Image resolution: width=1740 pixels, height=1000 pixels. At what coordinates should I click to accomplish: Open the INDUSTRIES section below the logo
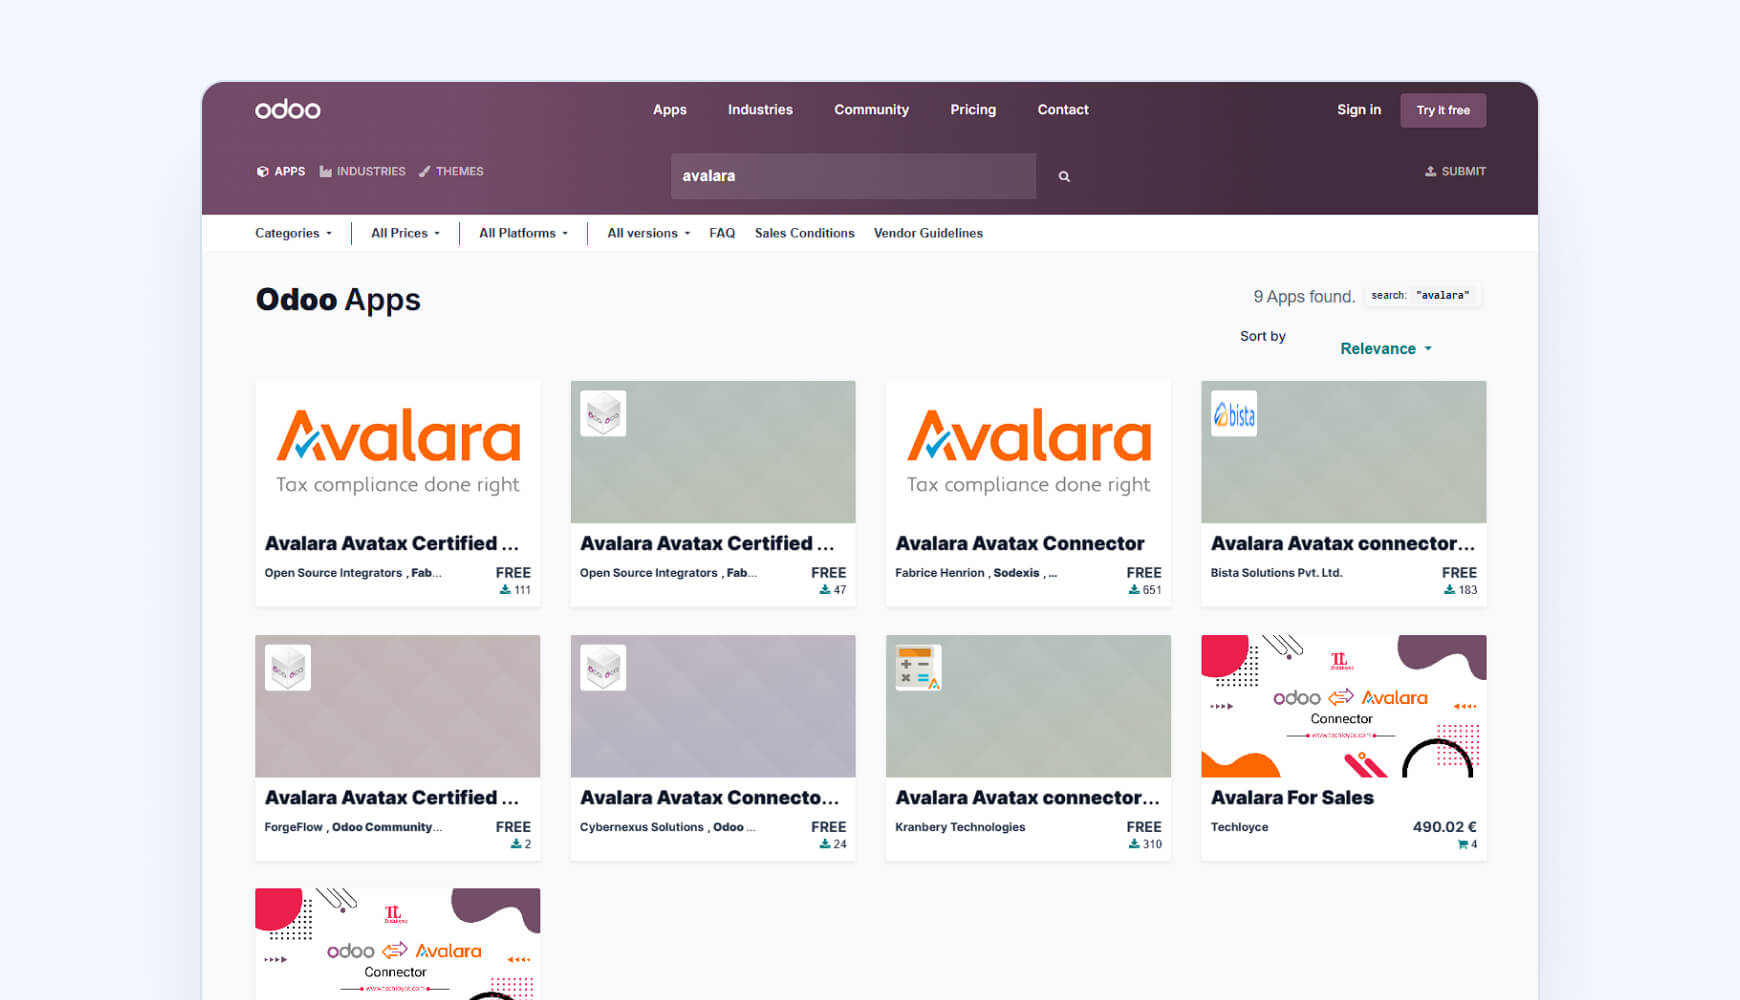click(362, 171)
